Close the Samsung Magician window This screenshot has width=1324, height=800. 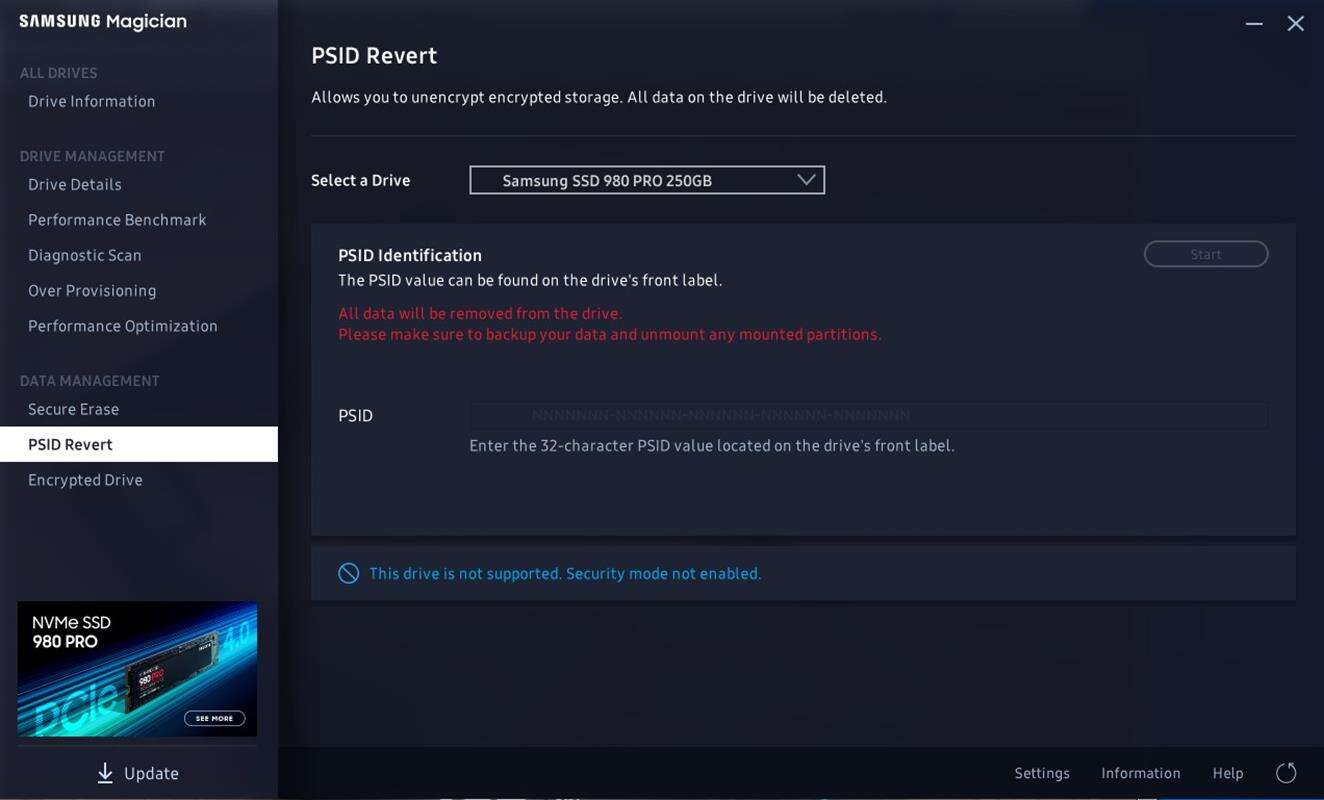click(x=1295, y=23)
